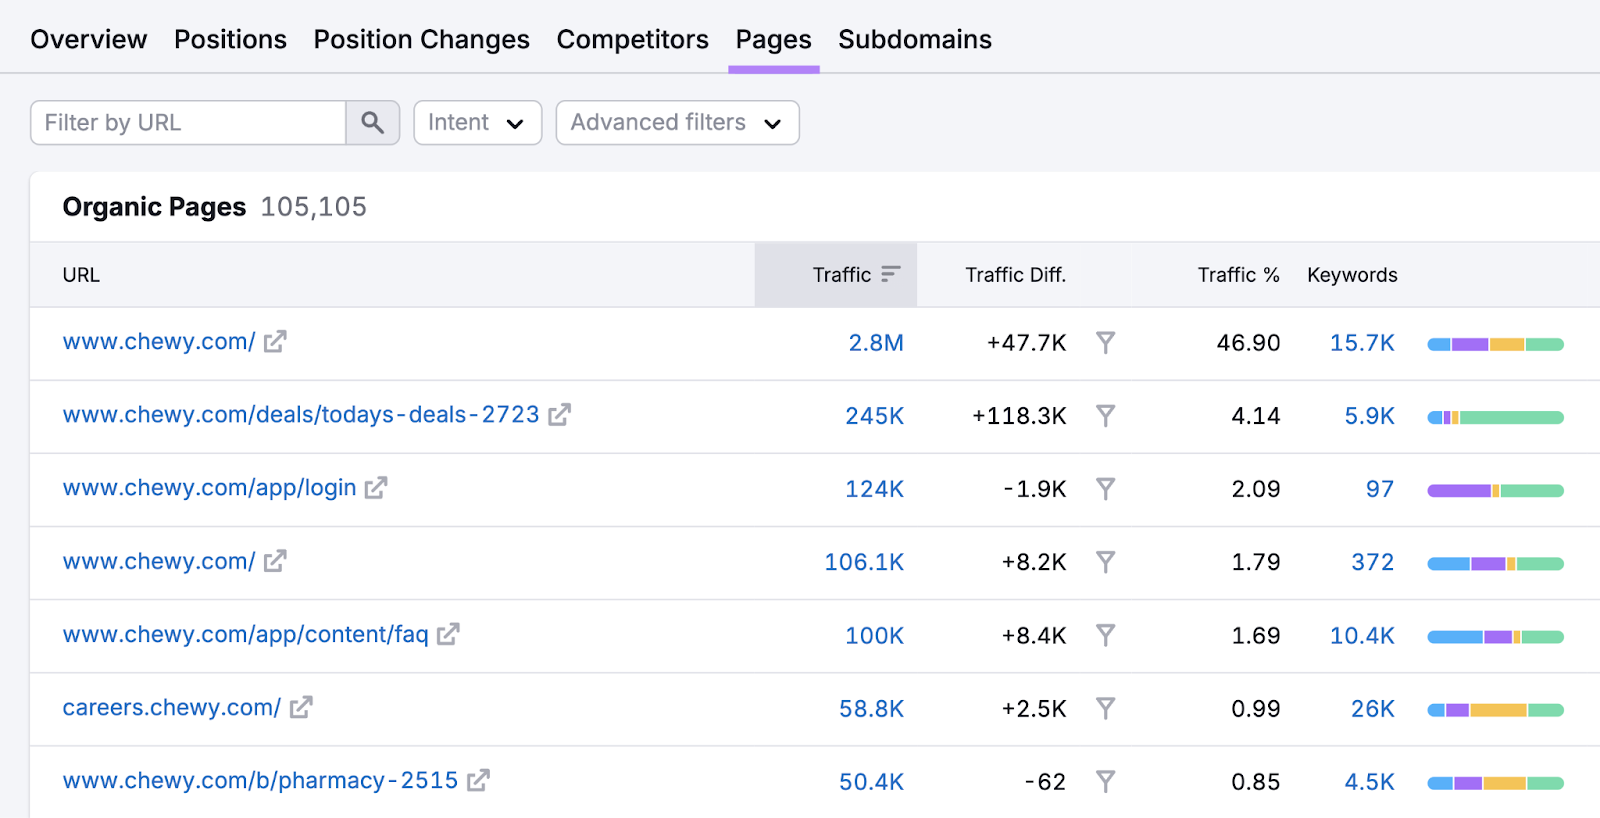Click the intent bar for the 372 keywords row
Screen dimensions: 1600x818
[x=1495, y=563]
